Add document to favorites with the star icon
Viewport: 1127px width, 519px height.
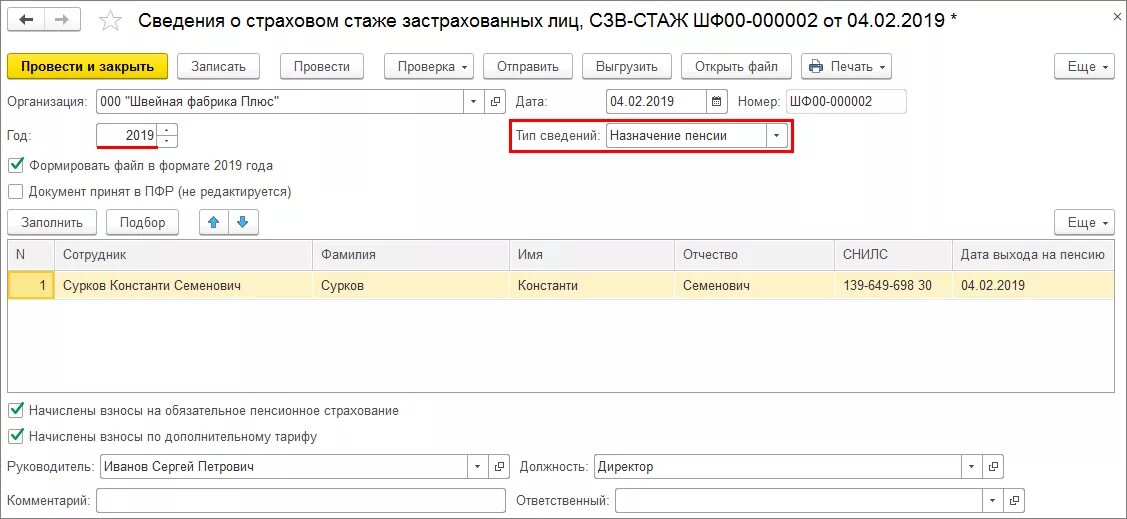coord(110,20)
